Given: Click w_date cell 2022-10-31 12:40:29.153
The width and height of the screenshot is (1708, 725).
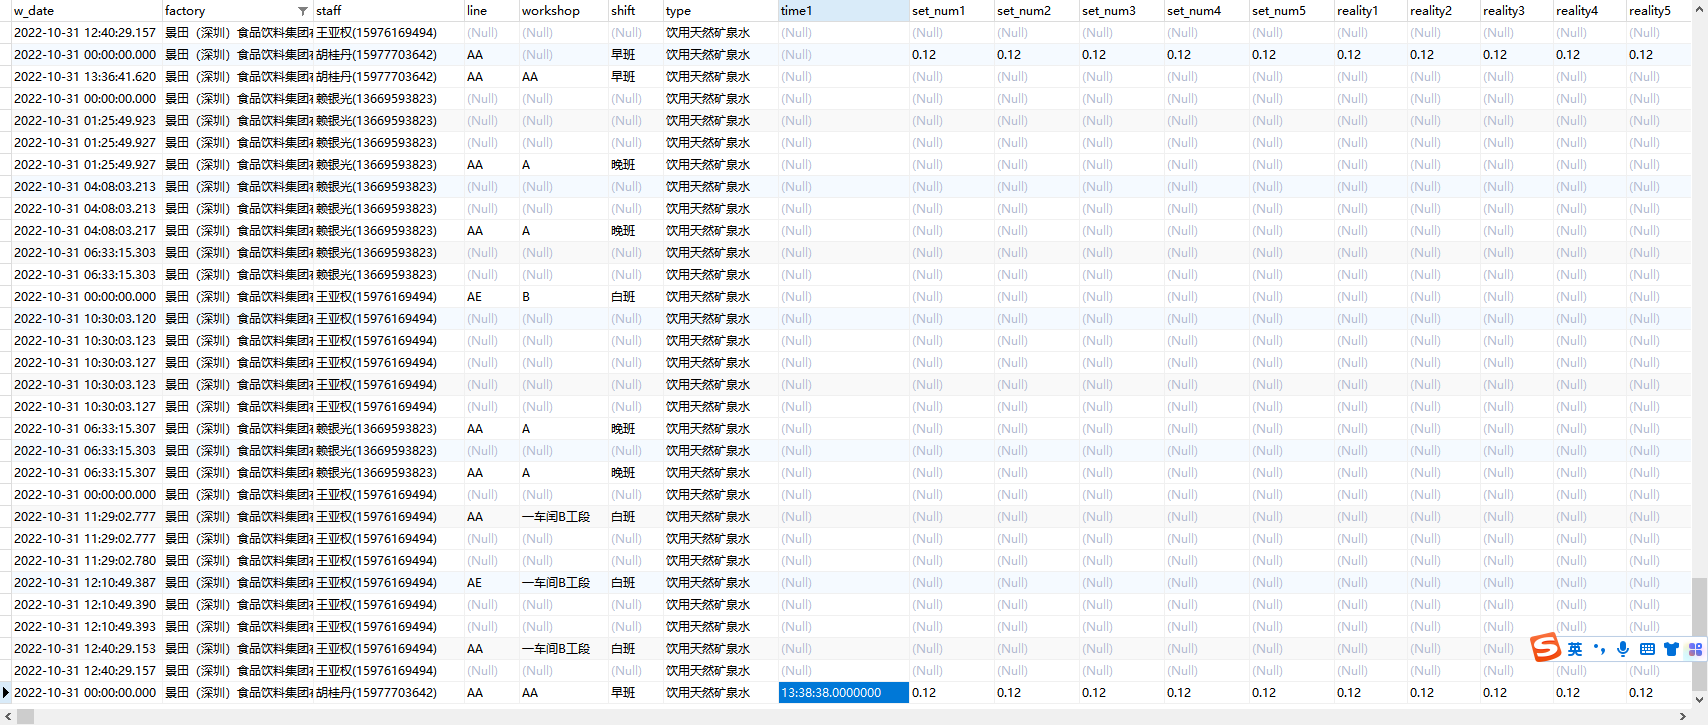Looking at the screenshot, I should [x=85, y=649].
